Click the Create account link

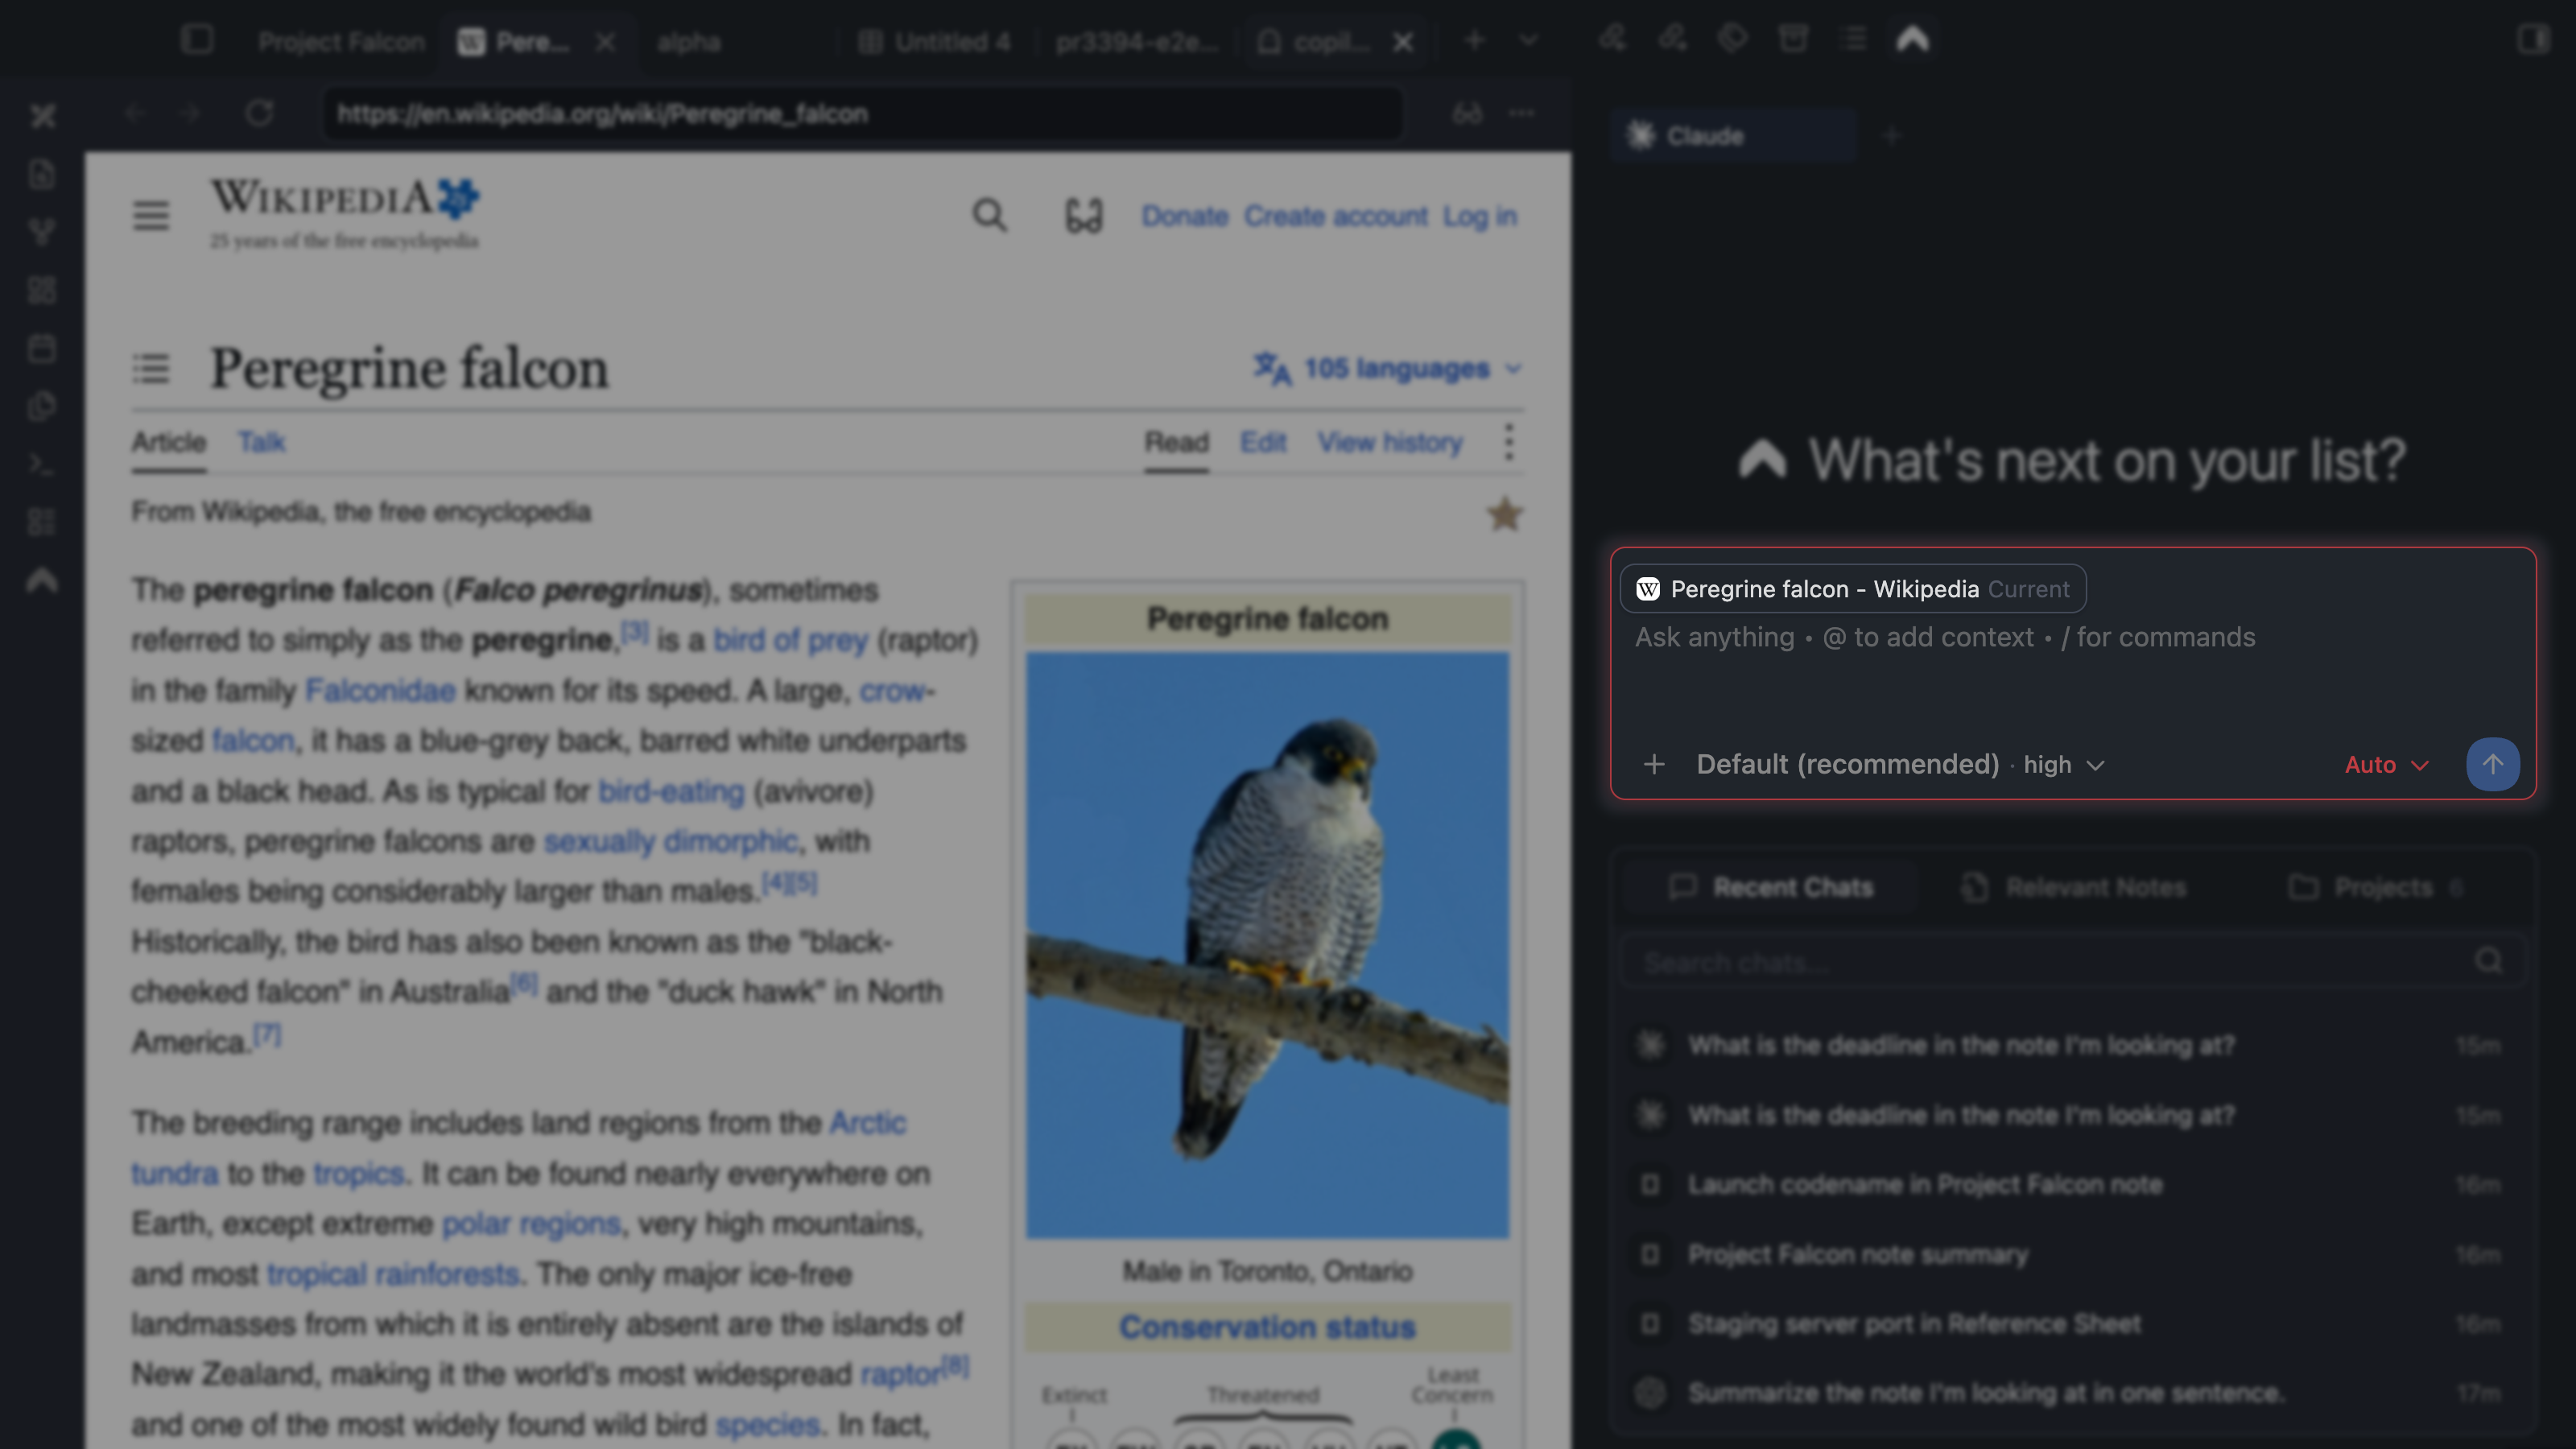pyautogui.click(x=1335, y=216)
